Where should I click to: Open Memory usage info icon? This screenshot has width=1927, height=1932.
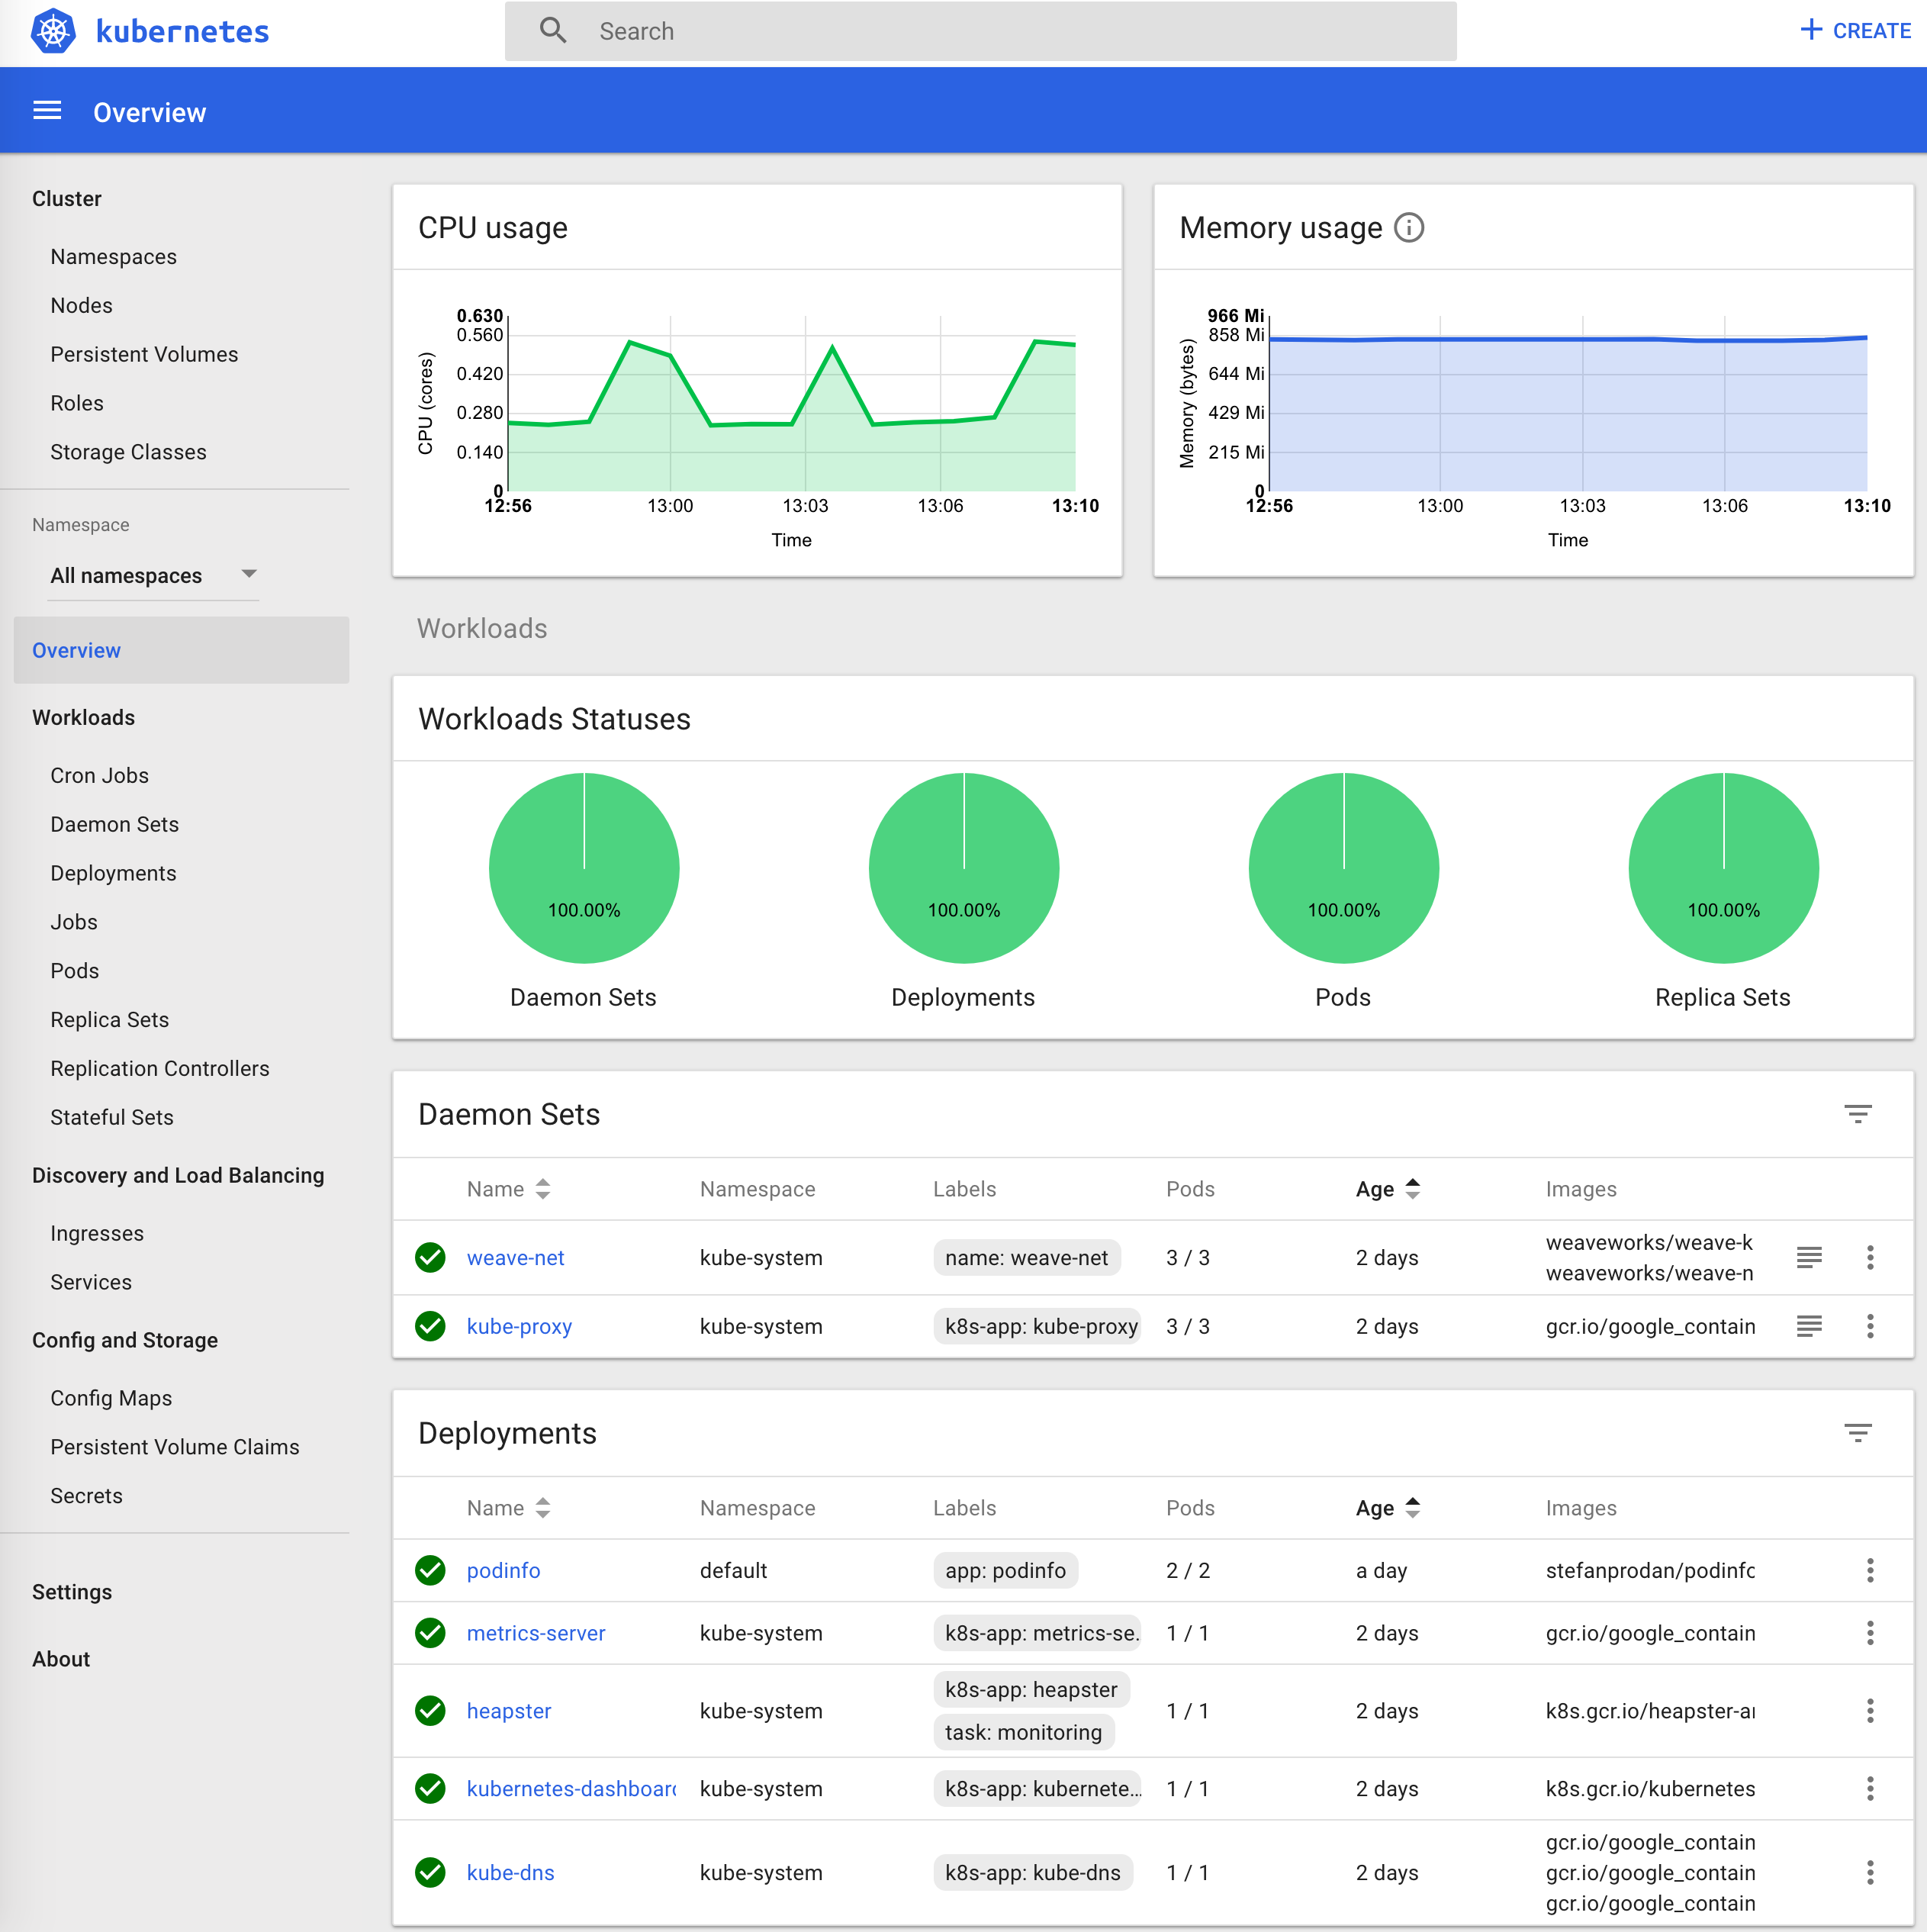pyautogui.click(x=1409, y=228)
